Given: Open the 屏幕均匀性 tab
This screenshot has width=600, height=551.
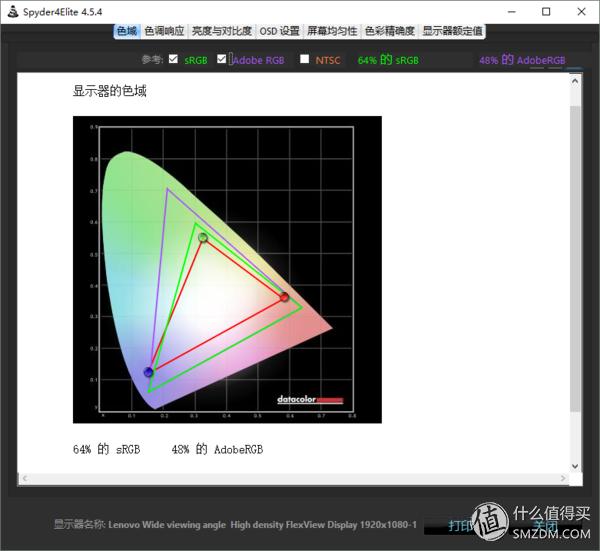Looking at the screenshot, I should pos(332,31).
